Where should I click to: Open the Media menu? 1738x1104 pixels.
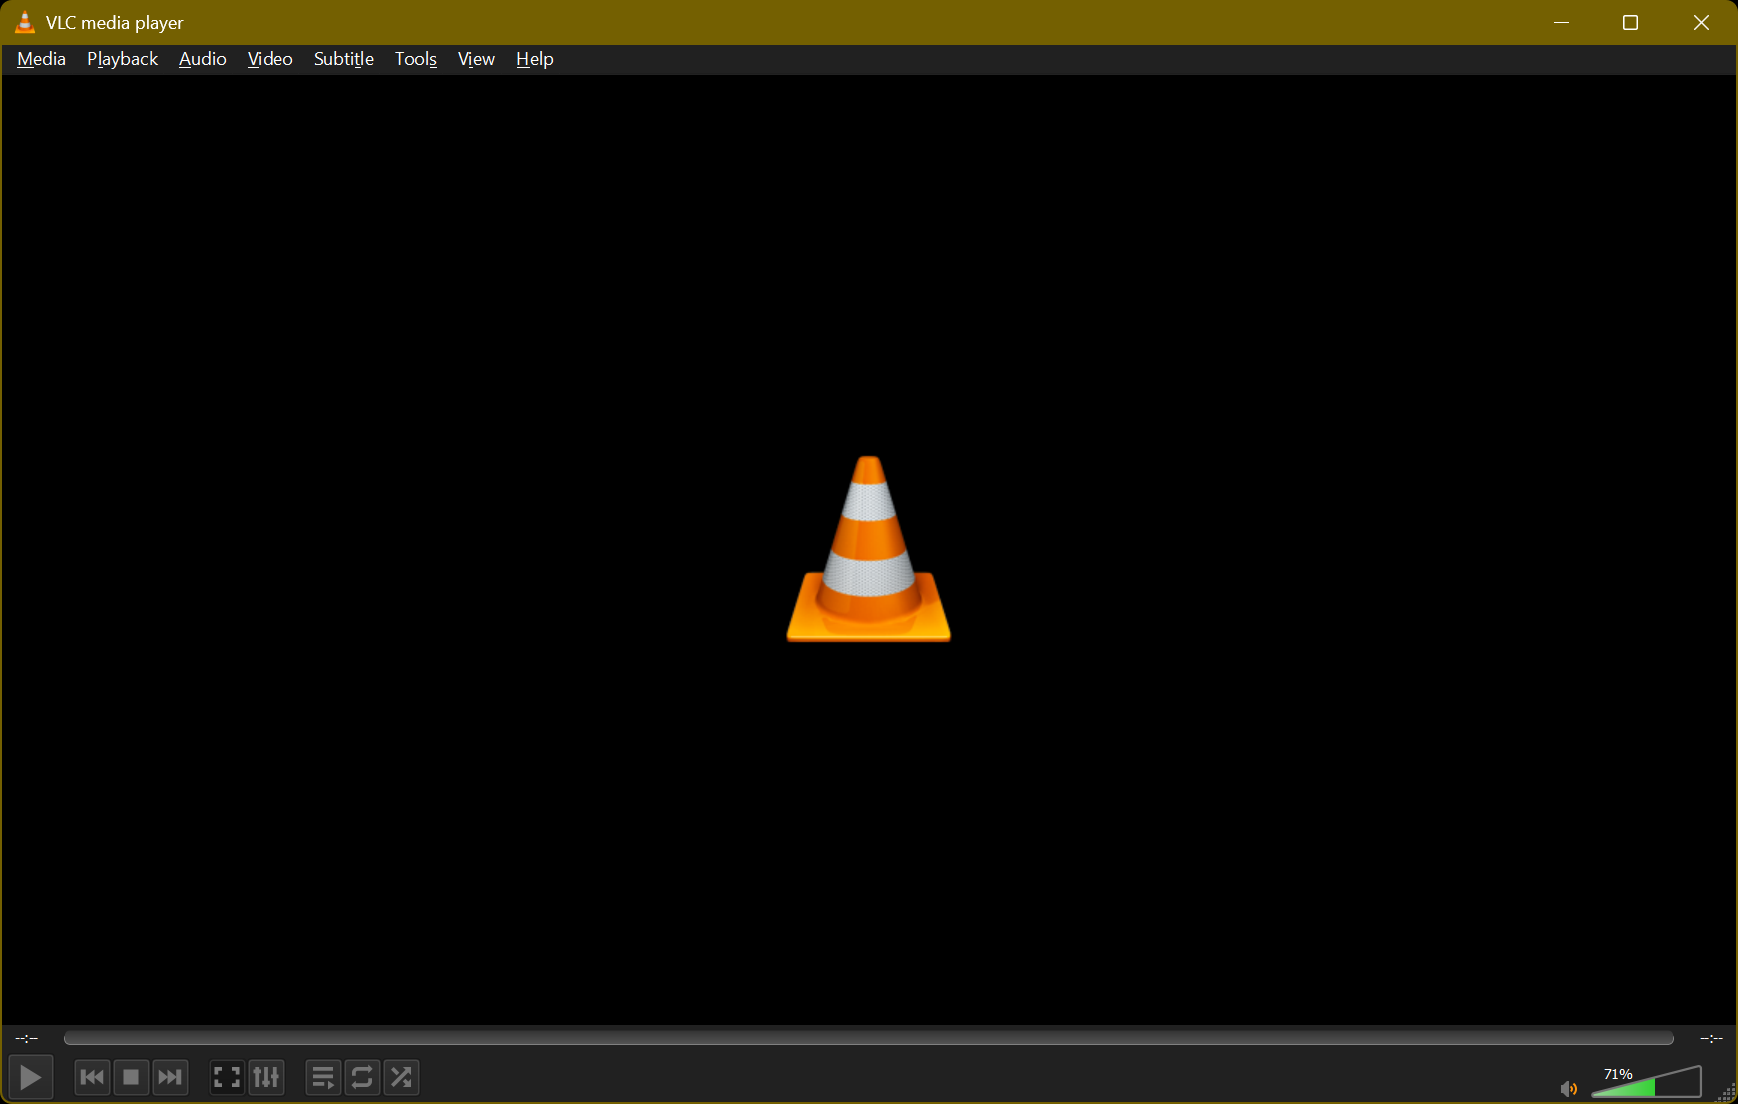pos(41,59)
